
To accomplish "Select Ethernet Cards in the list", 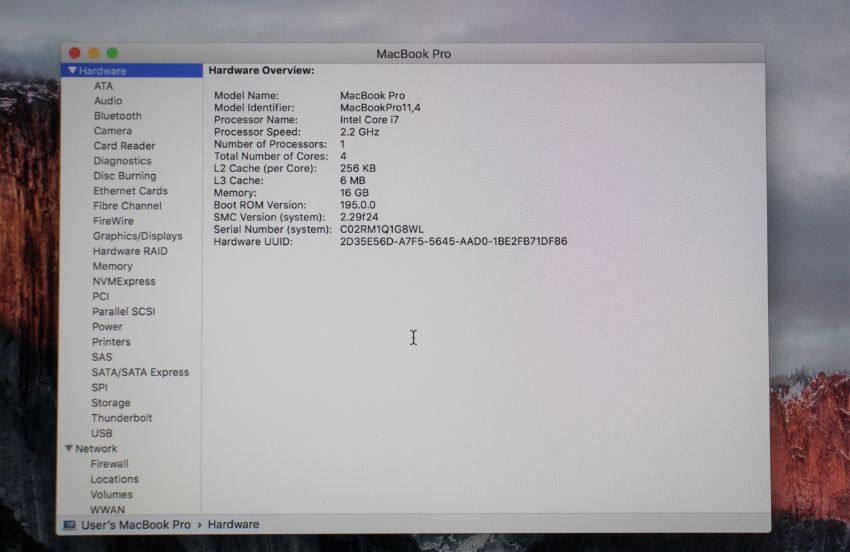I will 130,191.
